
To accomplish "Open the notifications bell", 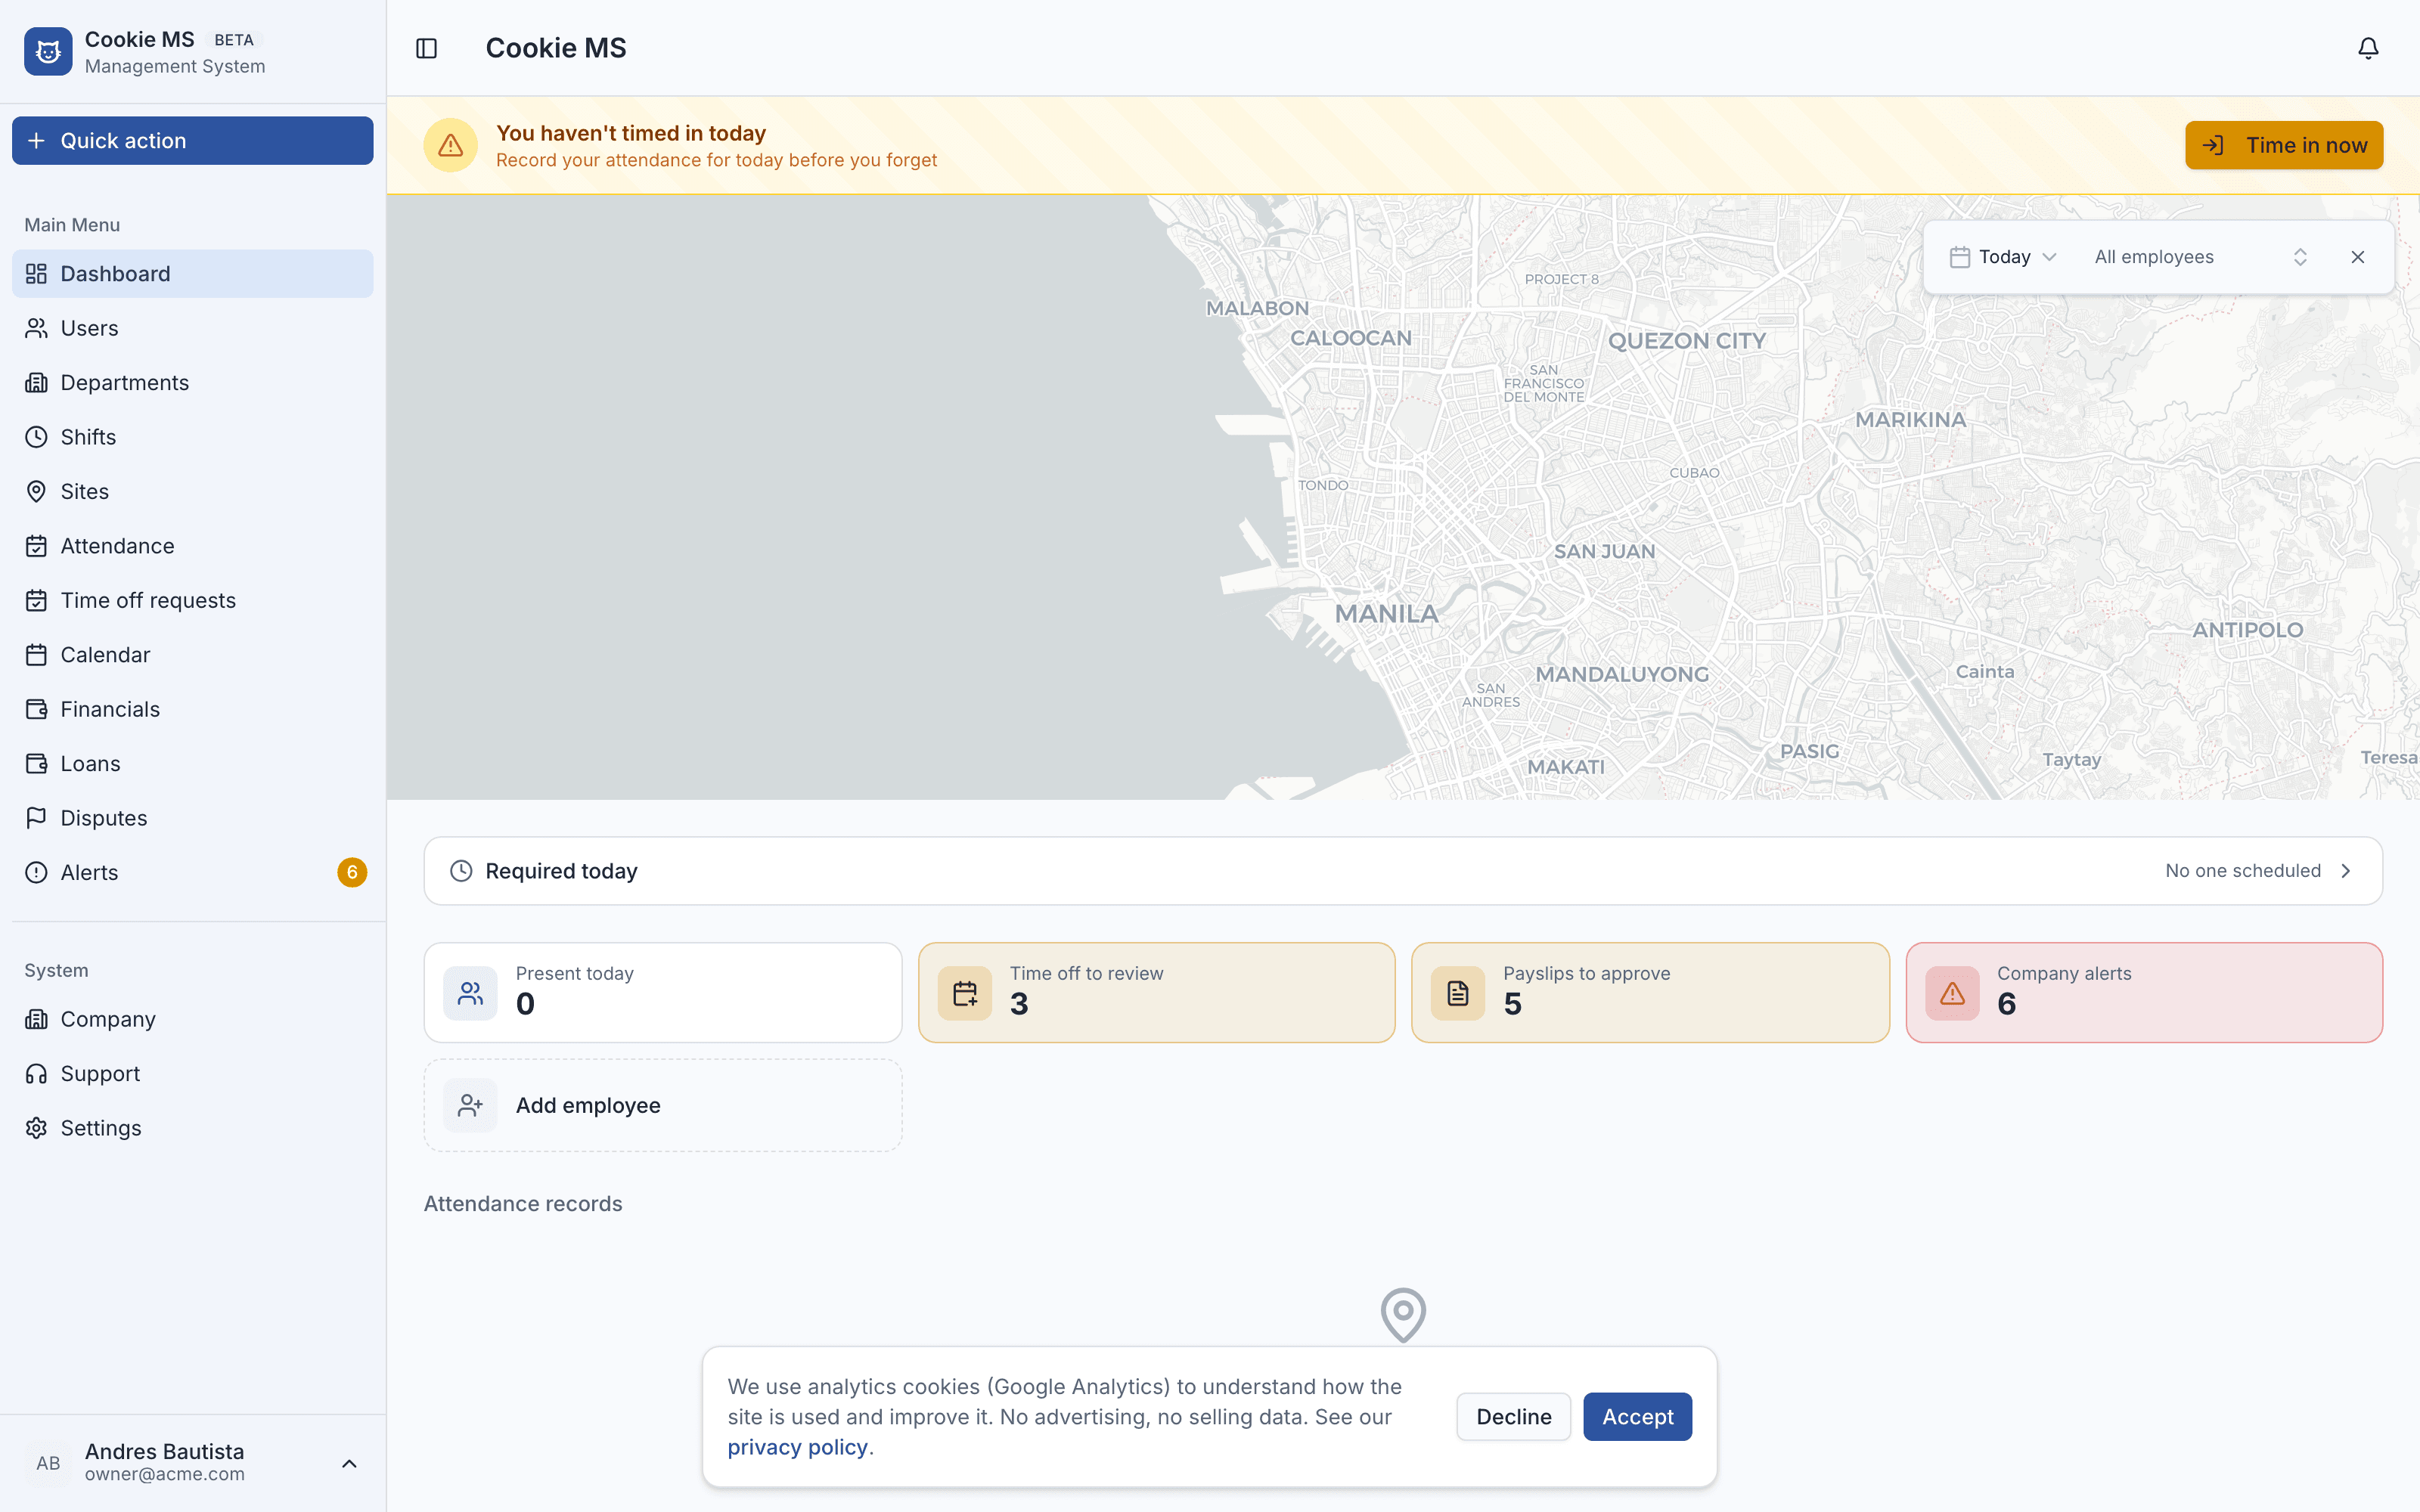I will [2368, 48].
